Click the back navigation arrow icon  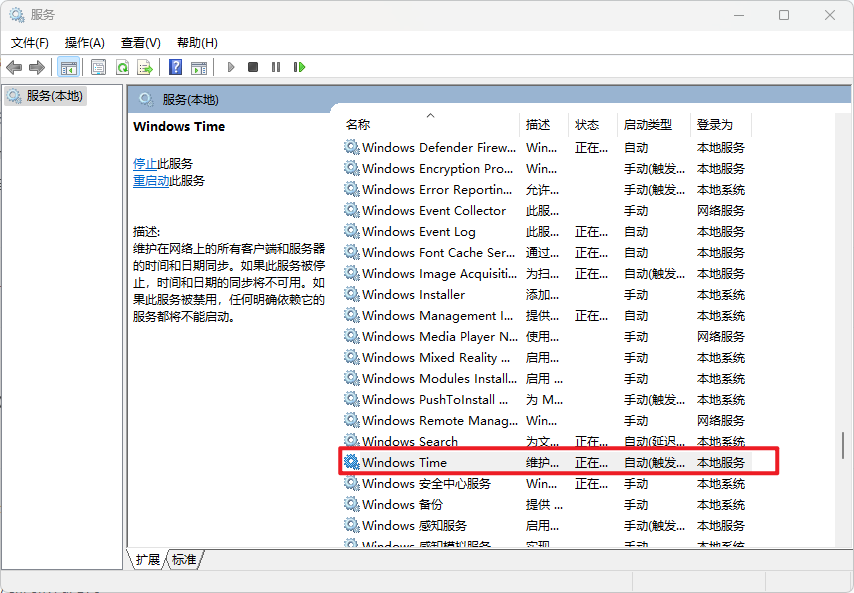tap(14, 67)
